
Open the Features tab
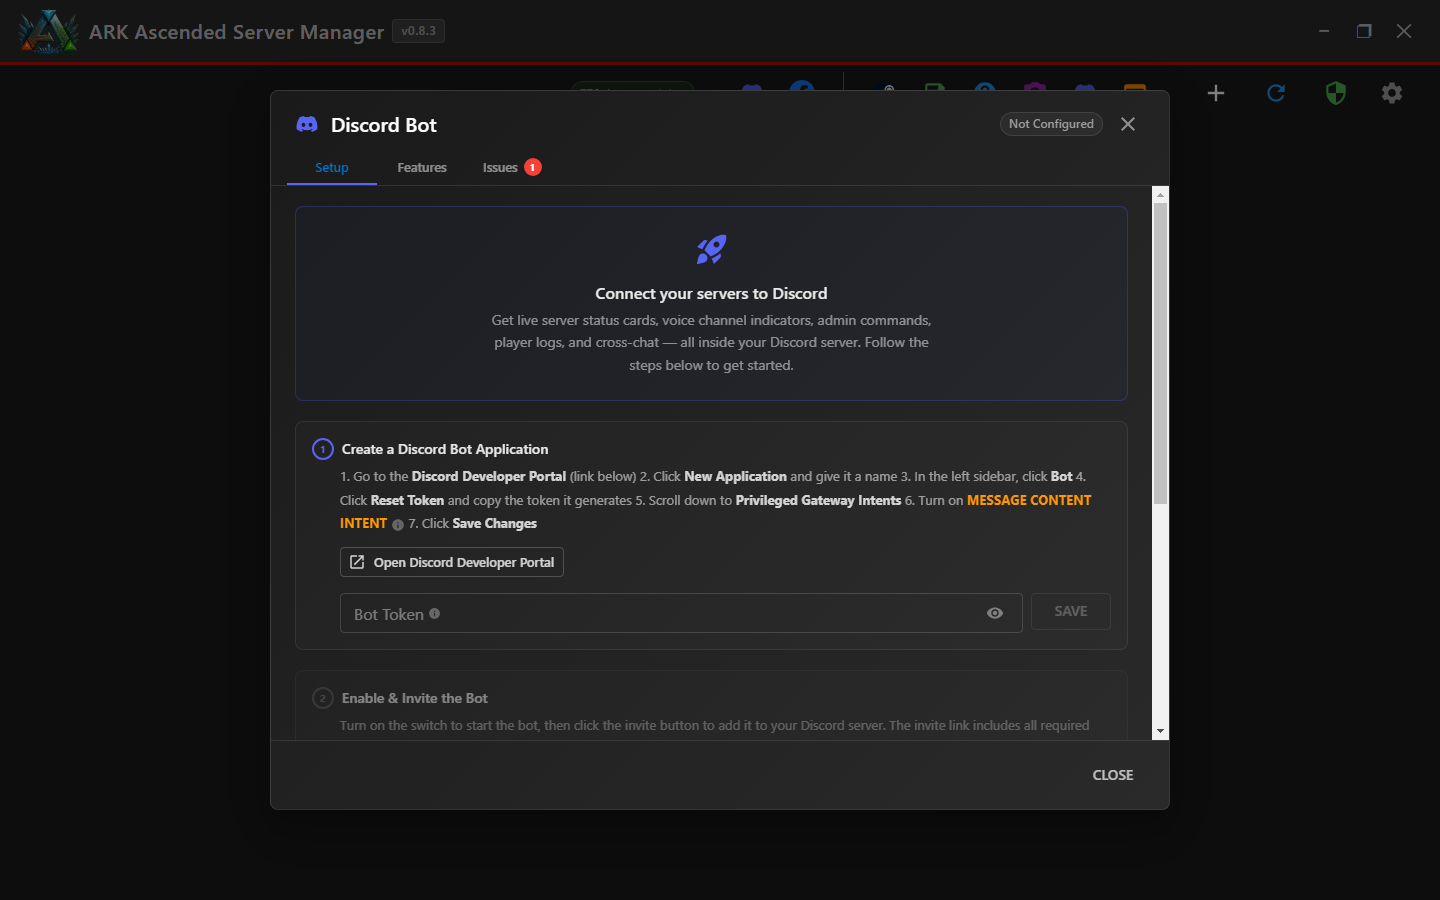pyautogui.click(x=422, y=167)
